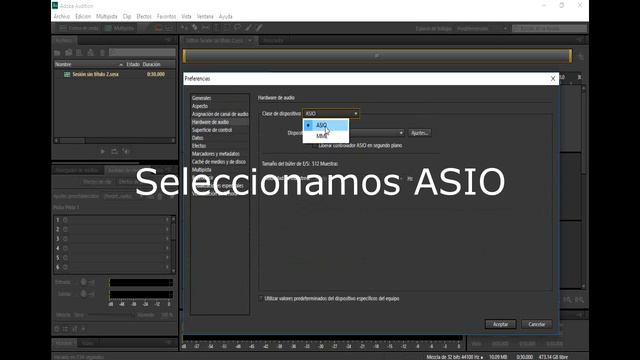Image resolution: width=640 pixels, height=360 pixels.
Task: Switch to the Historial tab
Action: [63, 343]
